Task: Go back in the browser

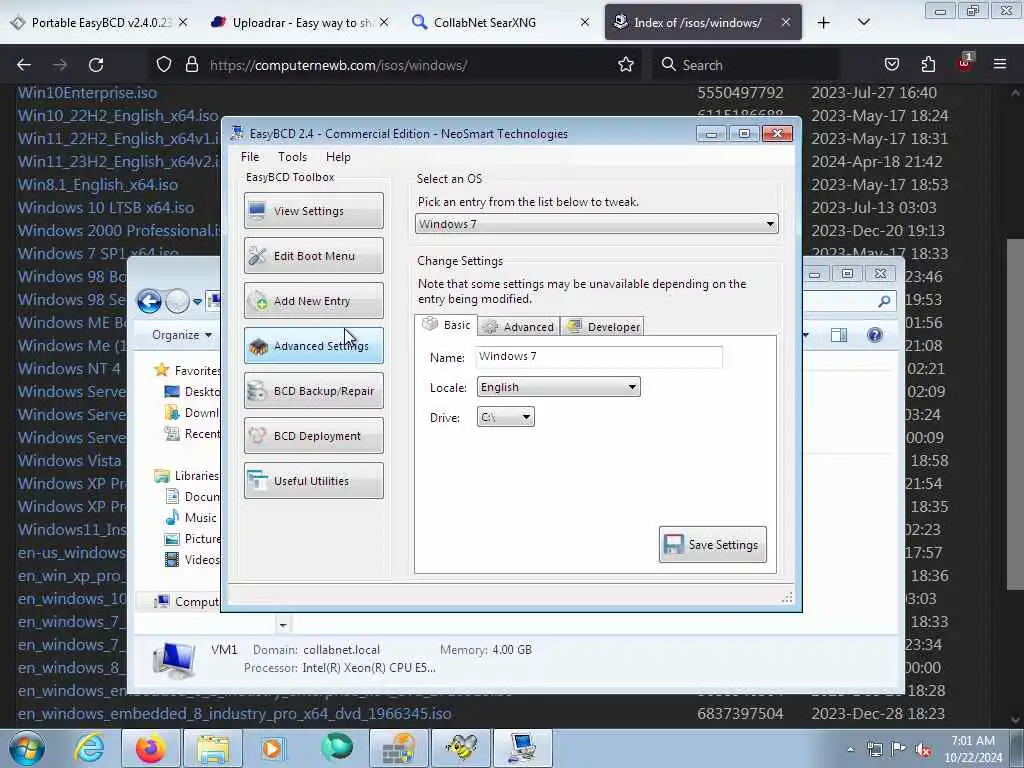Action: [24, 65]
